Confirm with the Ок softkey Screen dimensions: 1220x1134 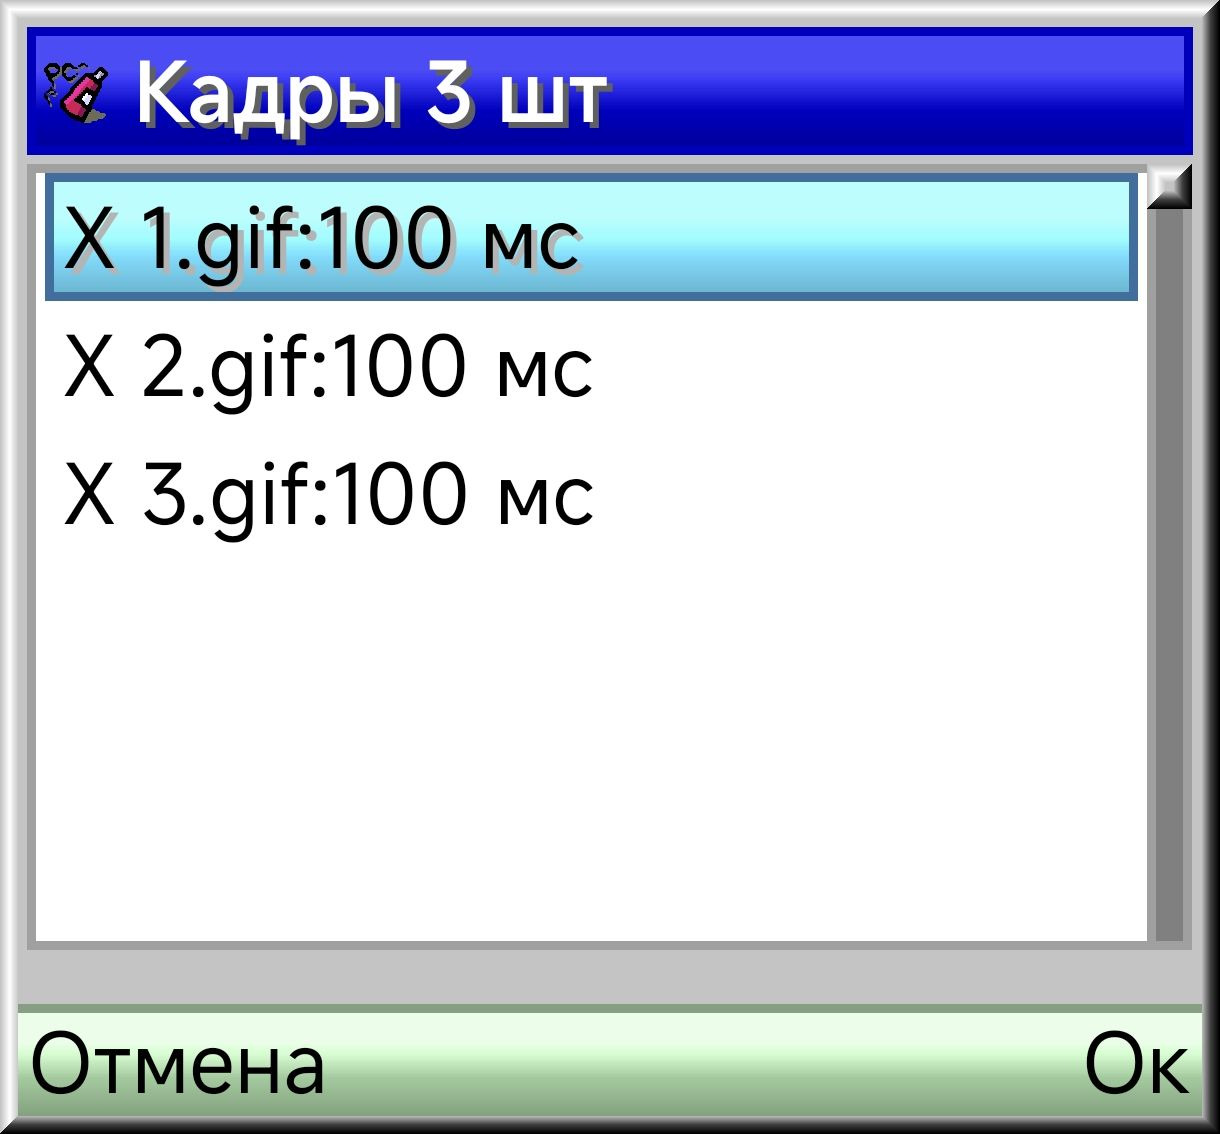(1137, 1065)
